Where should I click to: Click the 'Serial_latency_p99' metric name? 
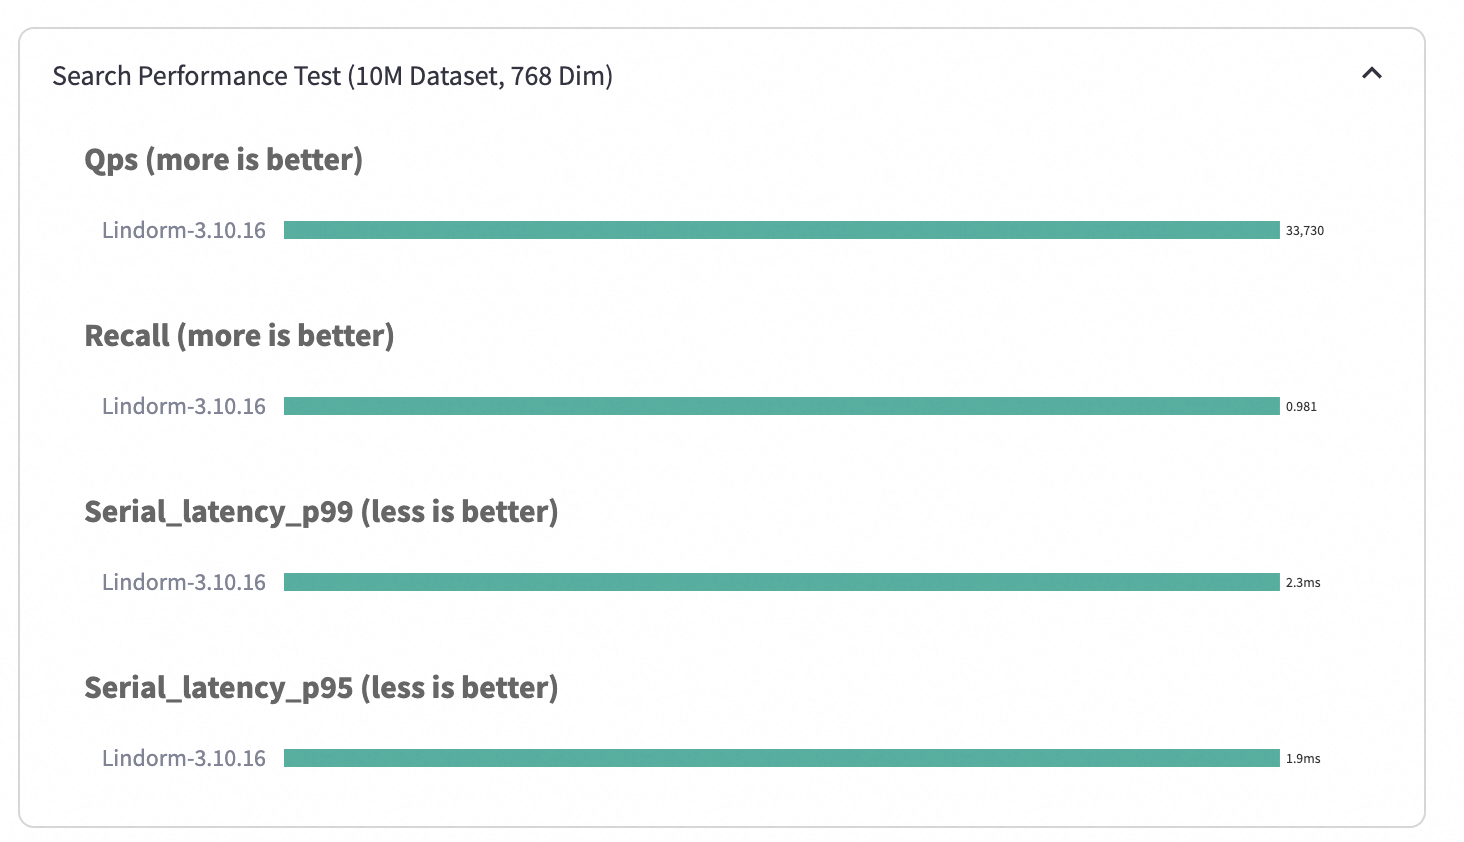coord(218,512)
